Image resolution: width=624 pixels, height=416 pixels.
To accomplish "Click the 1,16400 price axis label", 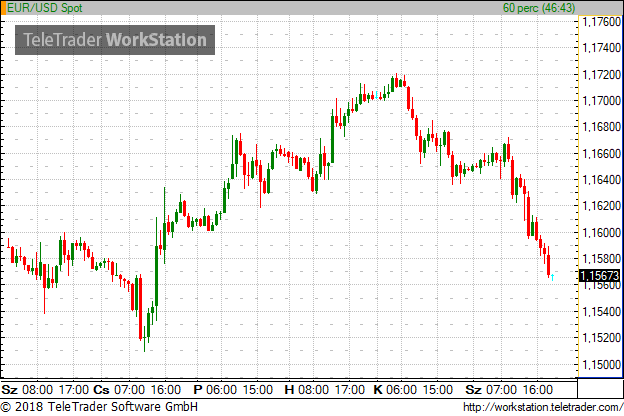I will click(601, 180).
